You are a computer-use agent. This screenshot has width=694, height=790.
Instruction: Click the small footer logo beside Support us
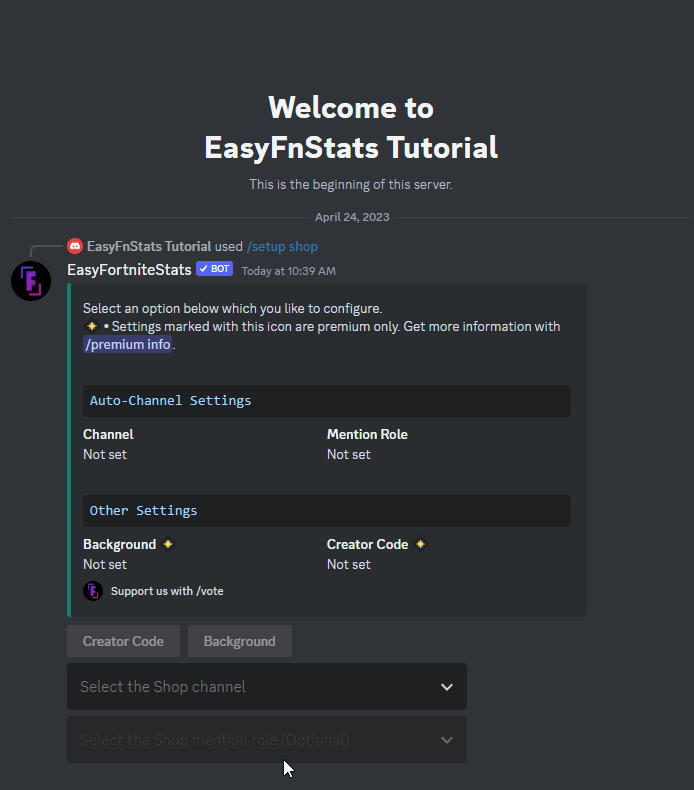pos(93,591)
